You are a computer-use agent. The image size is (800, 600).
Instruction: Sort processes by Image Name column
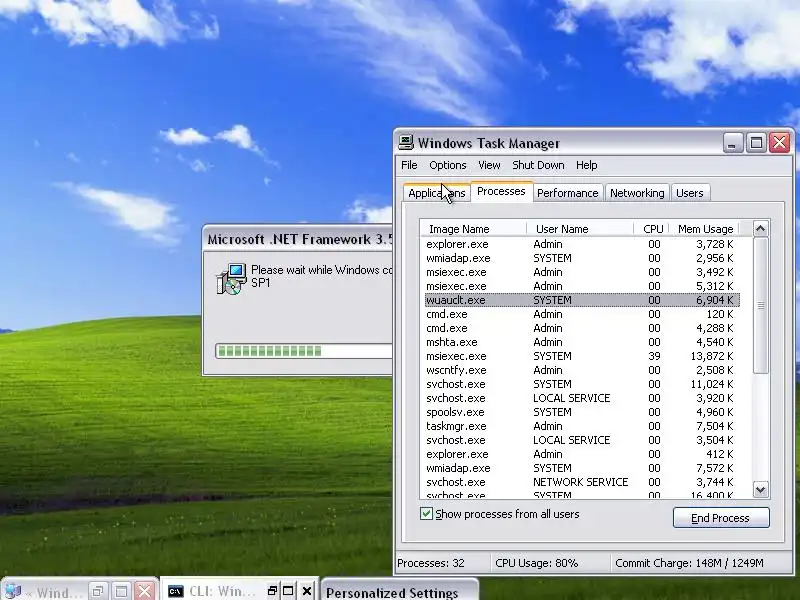pyautogui.click(x=473, y=229)
